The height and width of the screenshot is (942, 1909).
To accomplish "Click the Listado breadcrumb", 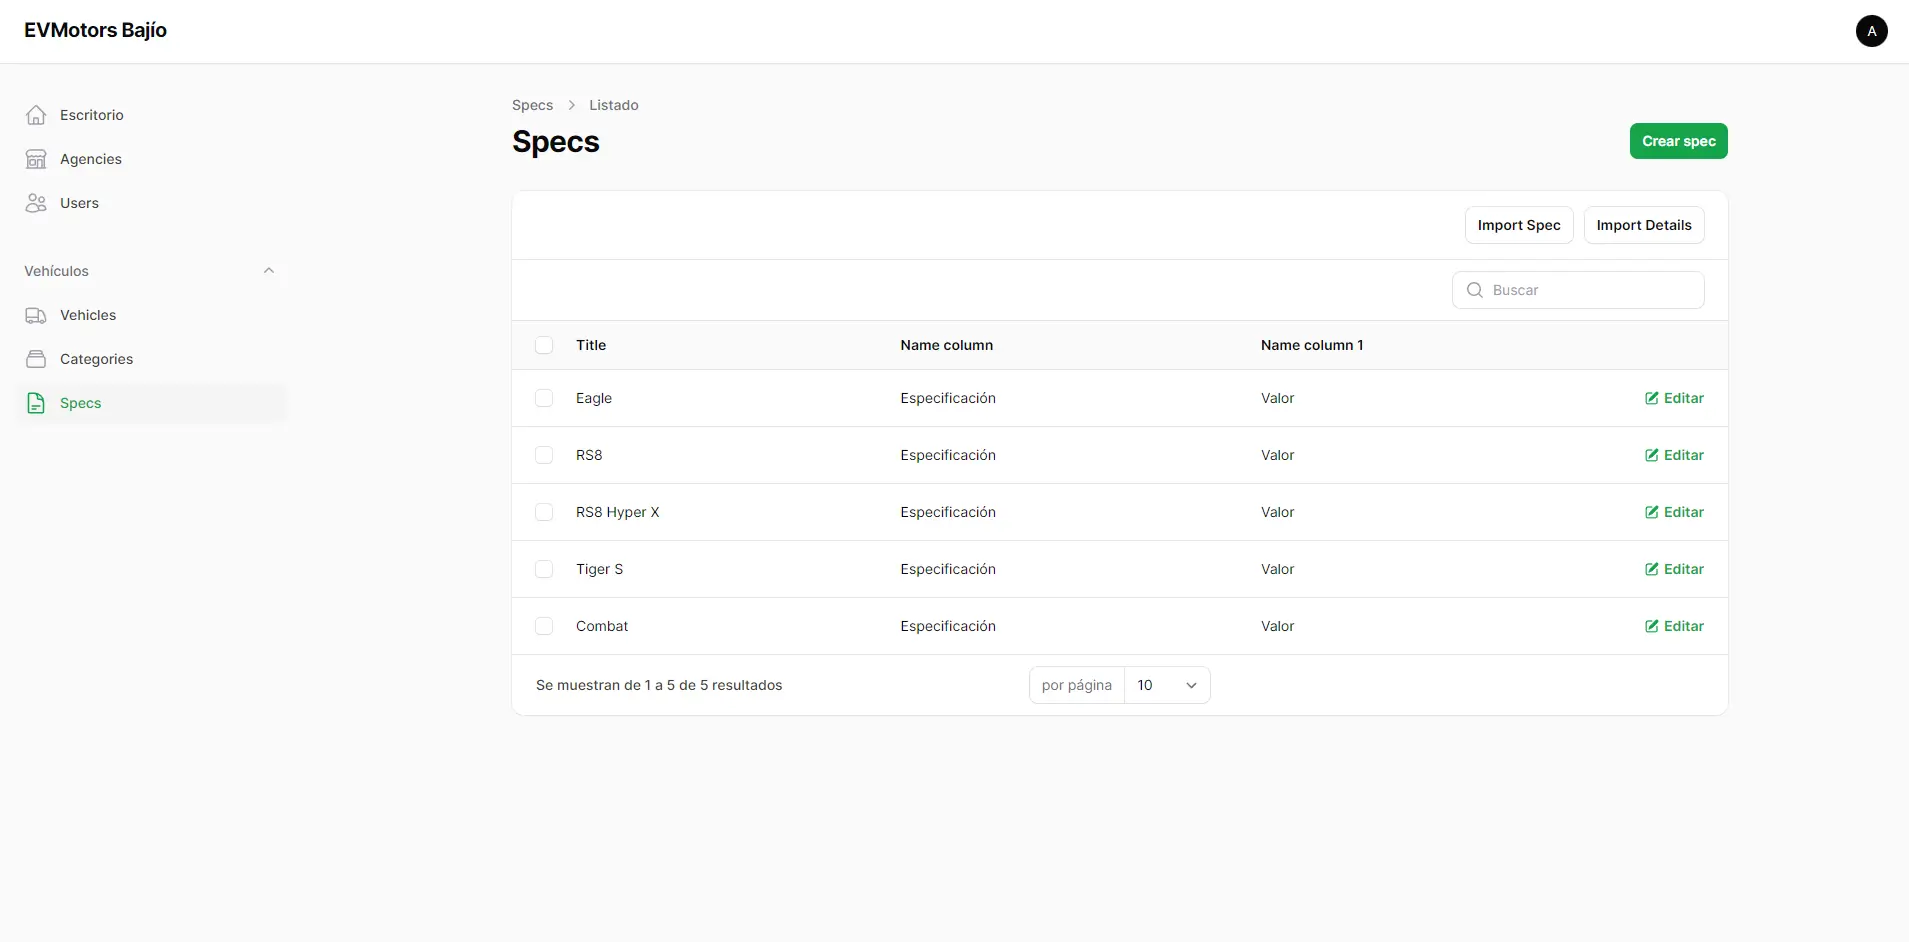I will point(613,105).
